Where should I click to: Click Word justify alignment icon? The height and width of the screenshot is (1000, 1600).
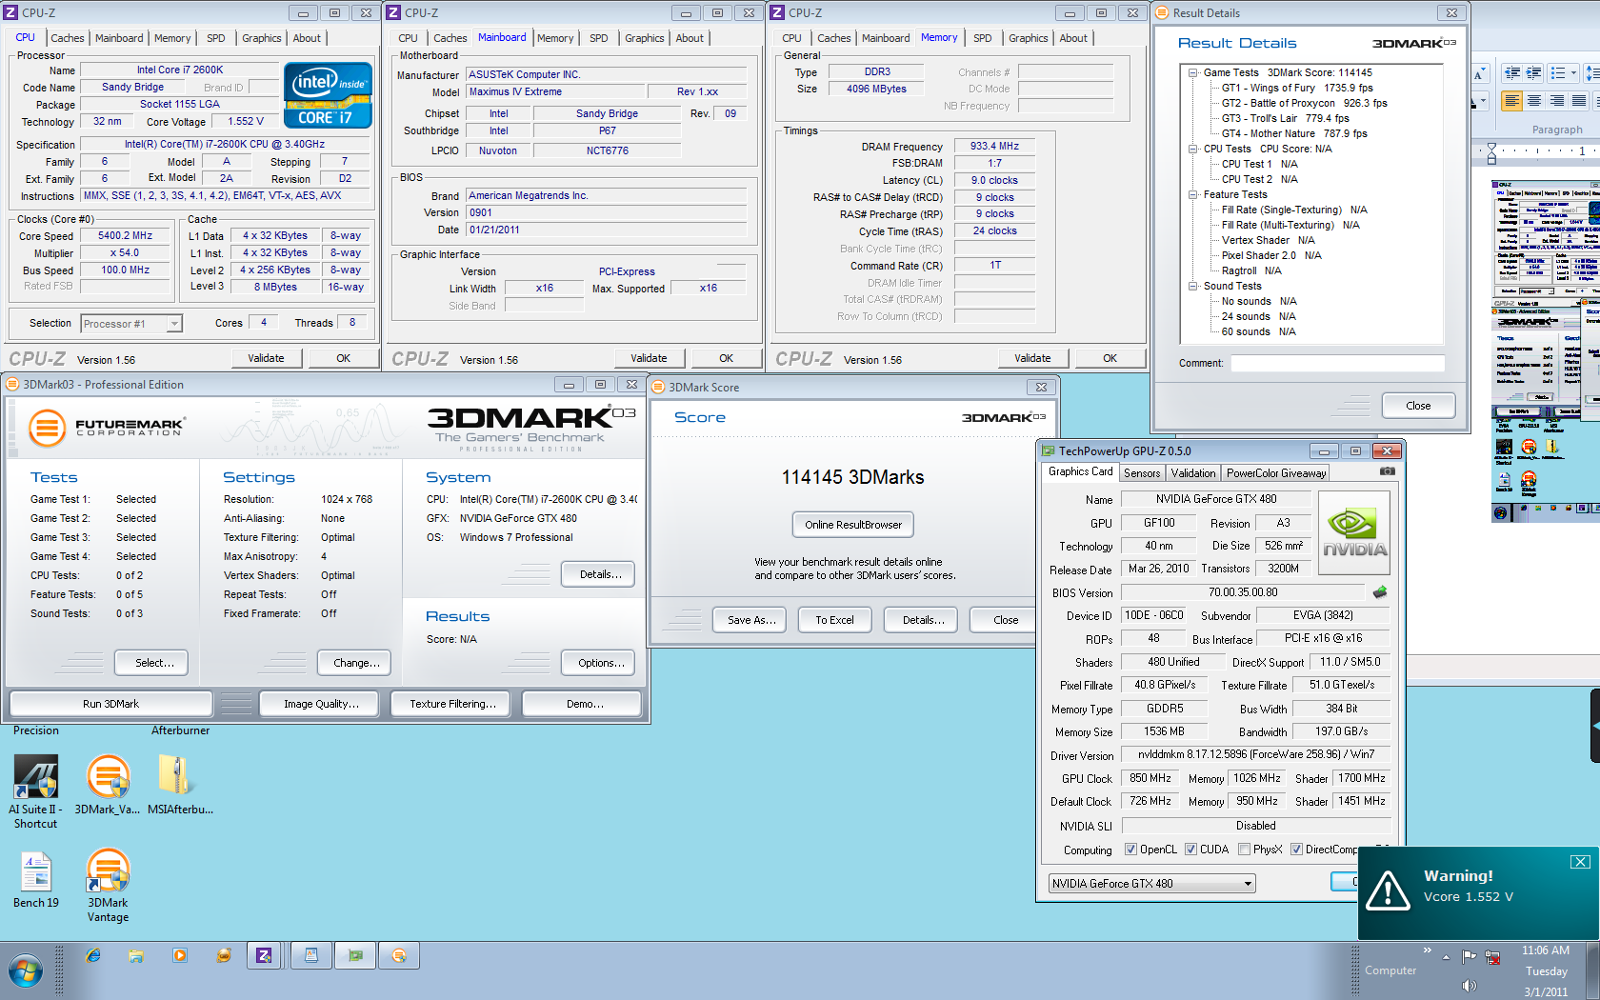(1578, 101)
